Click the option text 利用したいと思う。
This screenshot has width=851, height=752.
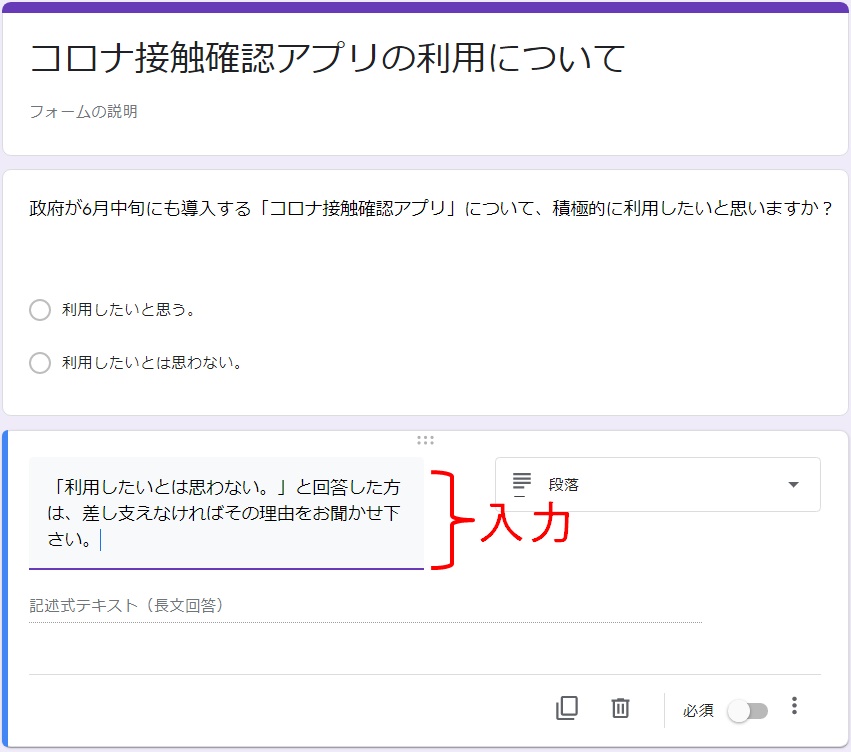[x=128, y=310]
